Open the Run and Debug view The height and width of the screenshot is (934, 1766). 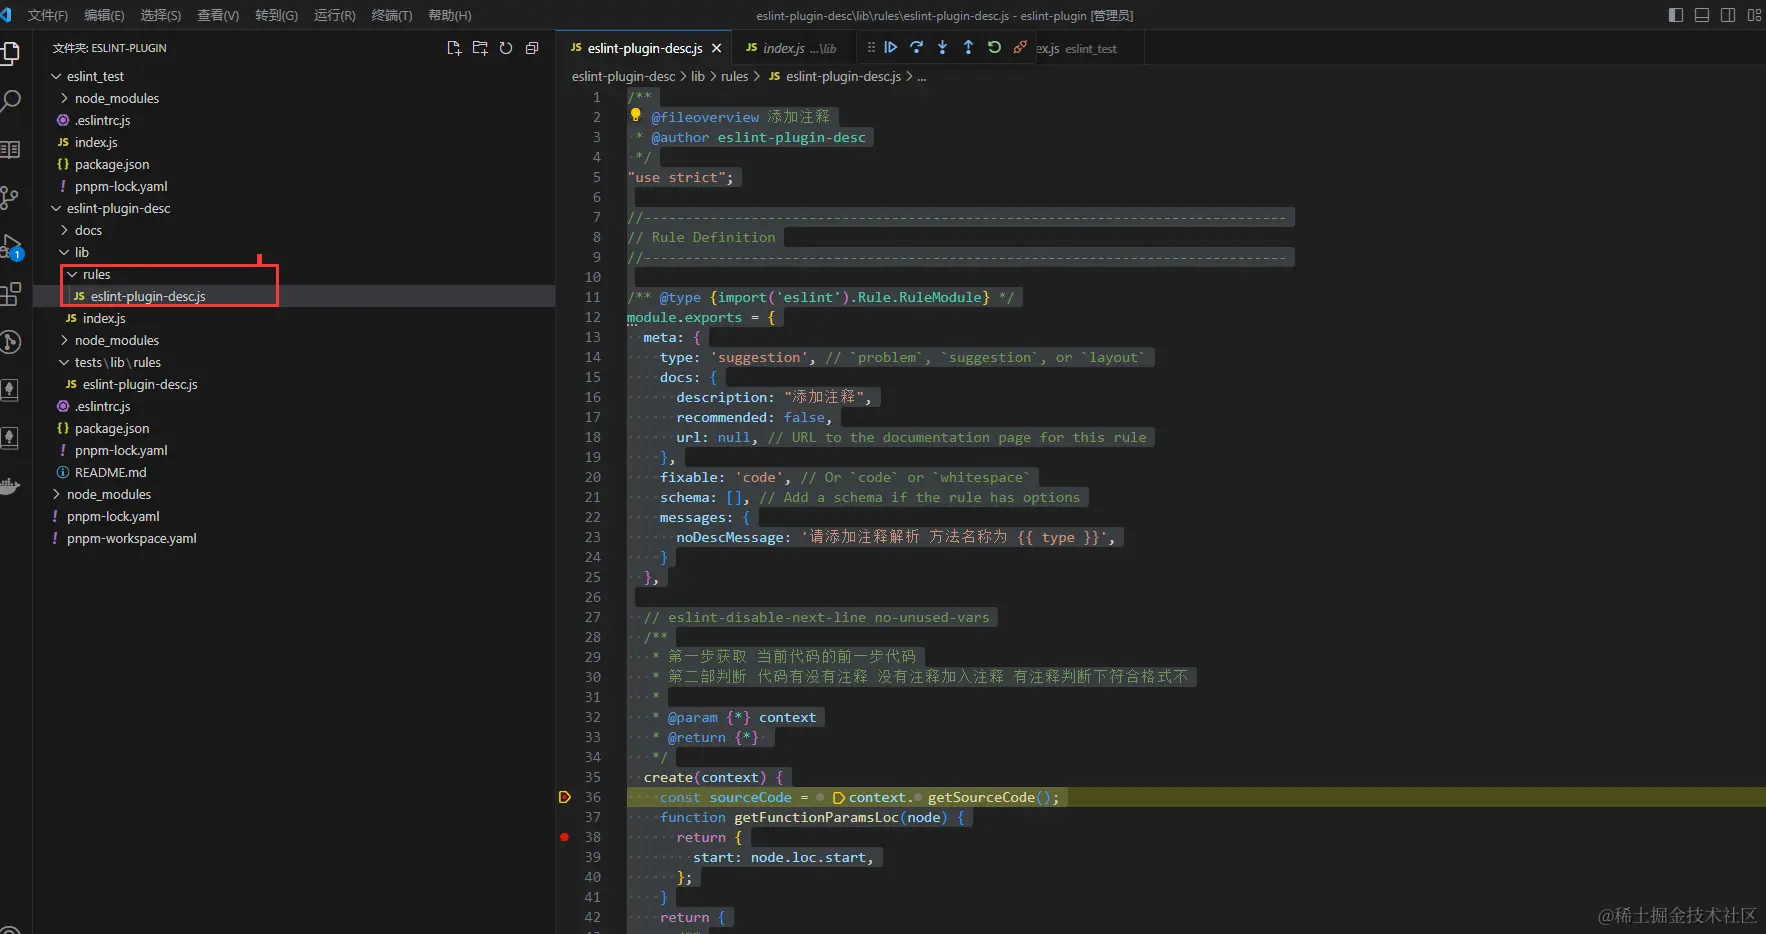pos(10,246)
